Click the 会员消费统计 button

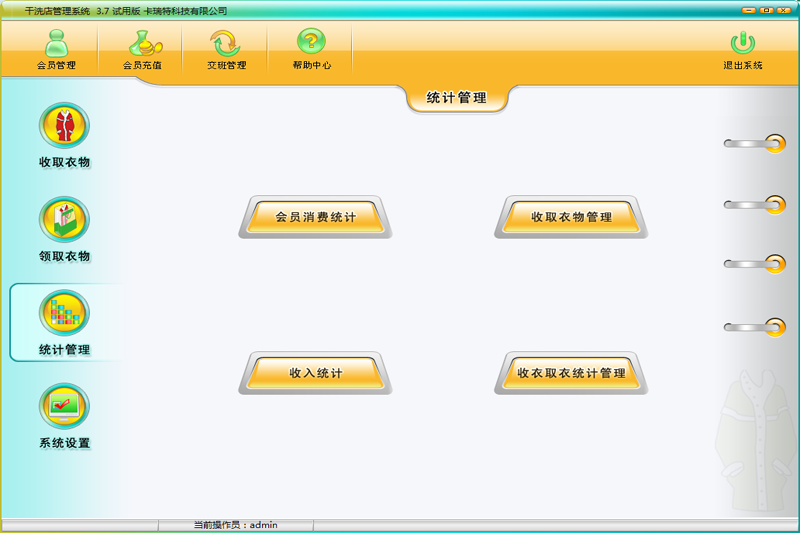[x=315, y=217]
